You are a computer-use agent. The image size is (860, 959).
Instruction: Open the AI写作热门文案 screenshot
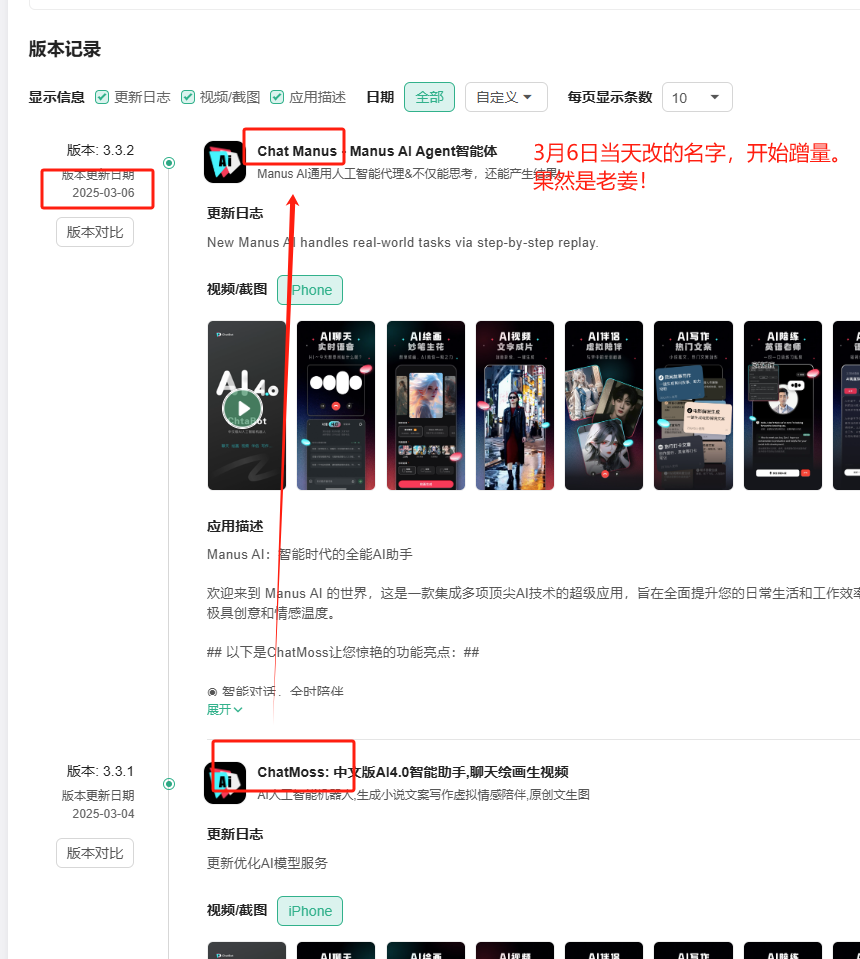pyautogui.click(x=693, y=405)
